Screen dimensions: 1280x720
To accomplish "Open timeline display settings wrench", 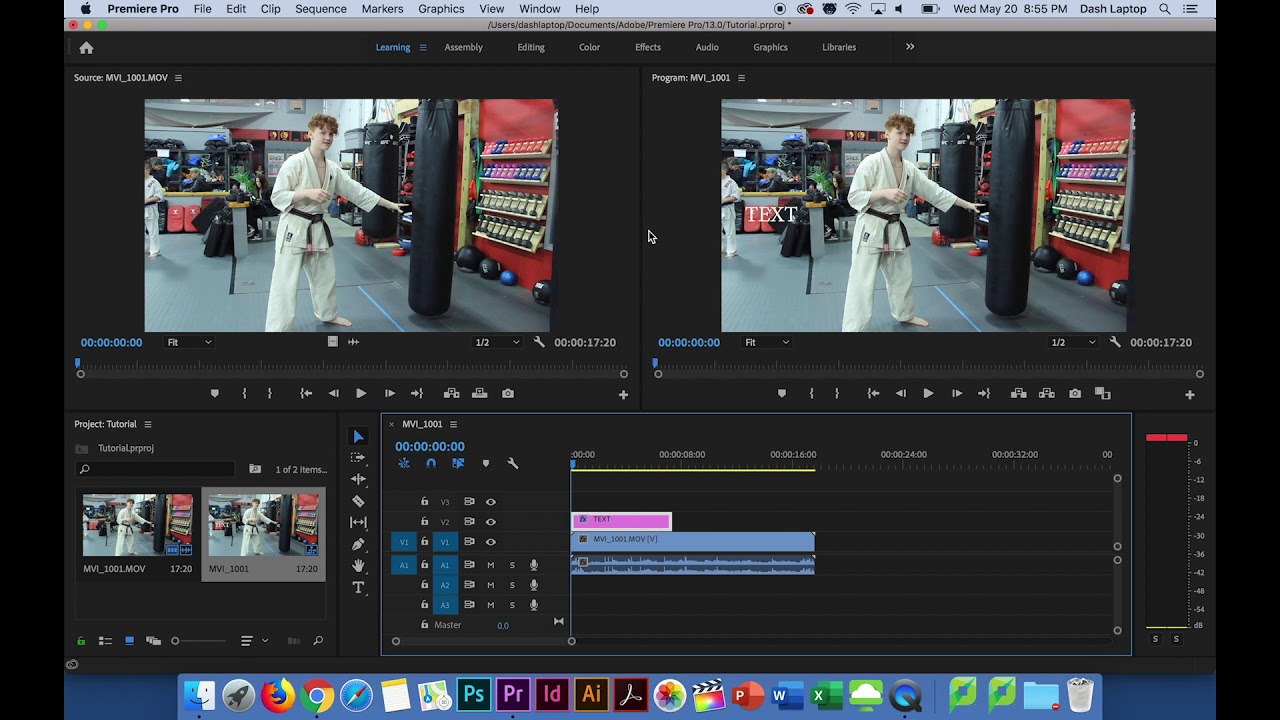I will tap(512, 463).
